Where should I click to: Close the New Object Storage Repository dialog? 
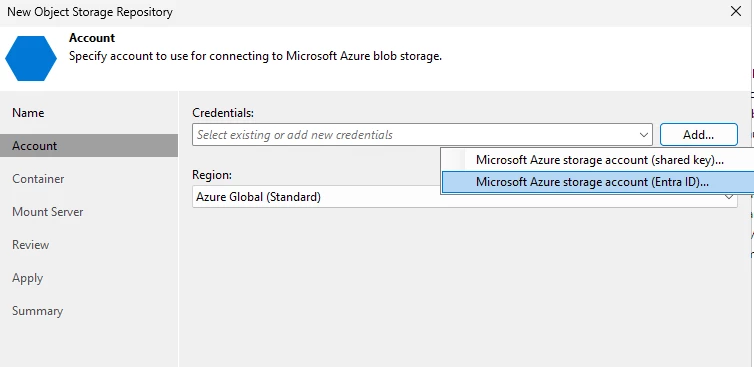736,11
